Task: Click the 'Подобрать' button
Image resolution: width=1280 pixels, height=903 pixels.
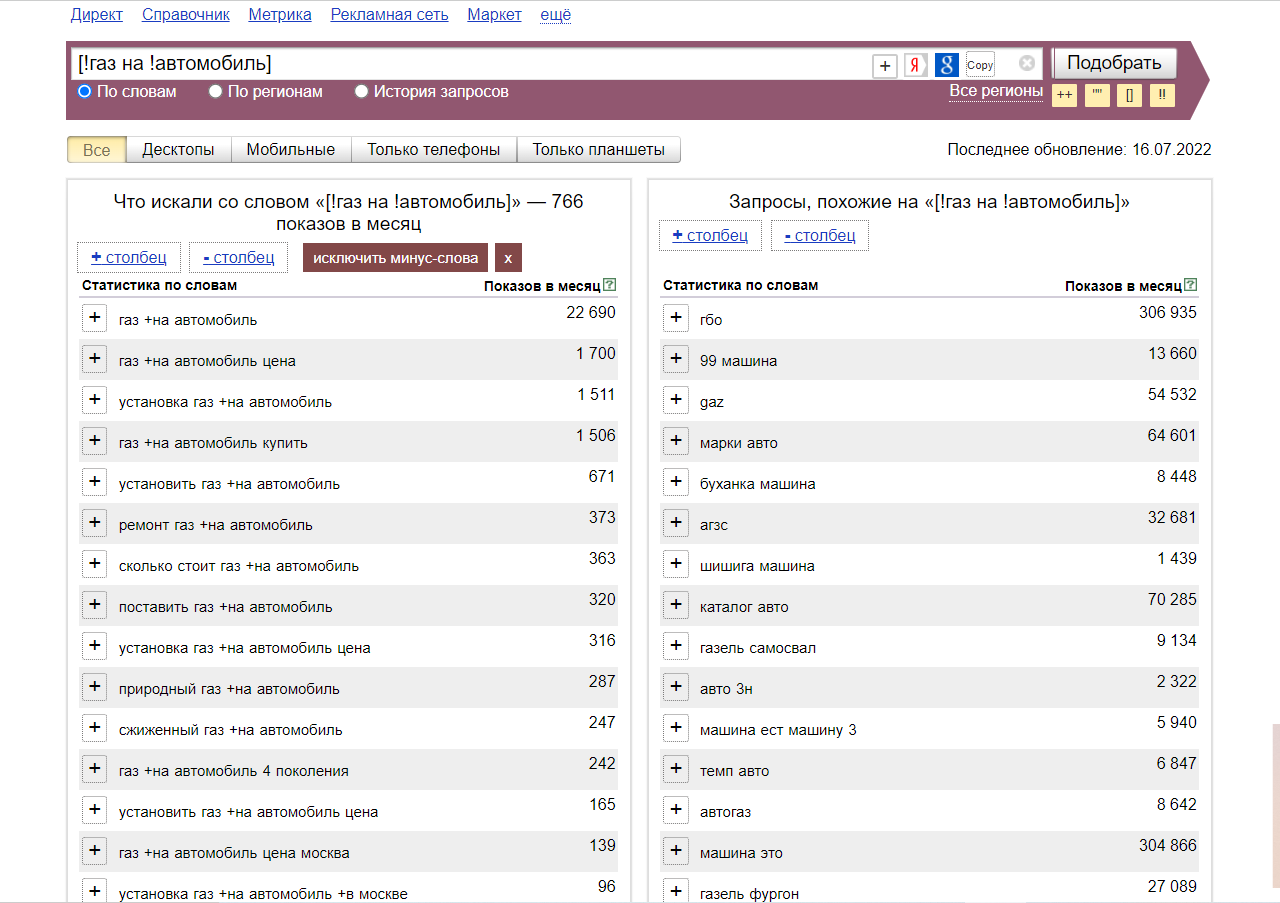Action: (1114, 63)
